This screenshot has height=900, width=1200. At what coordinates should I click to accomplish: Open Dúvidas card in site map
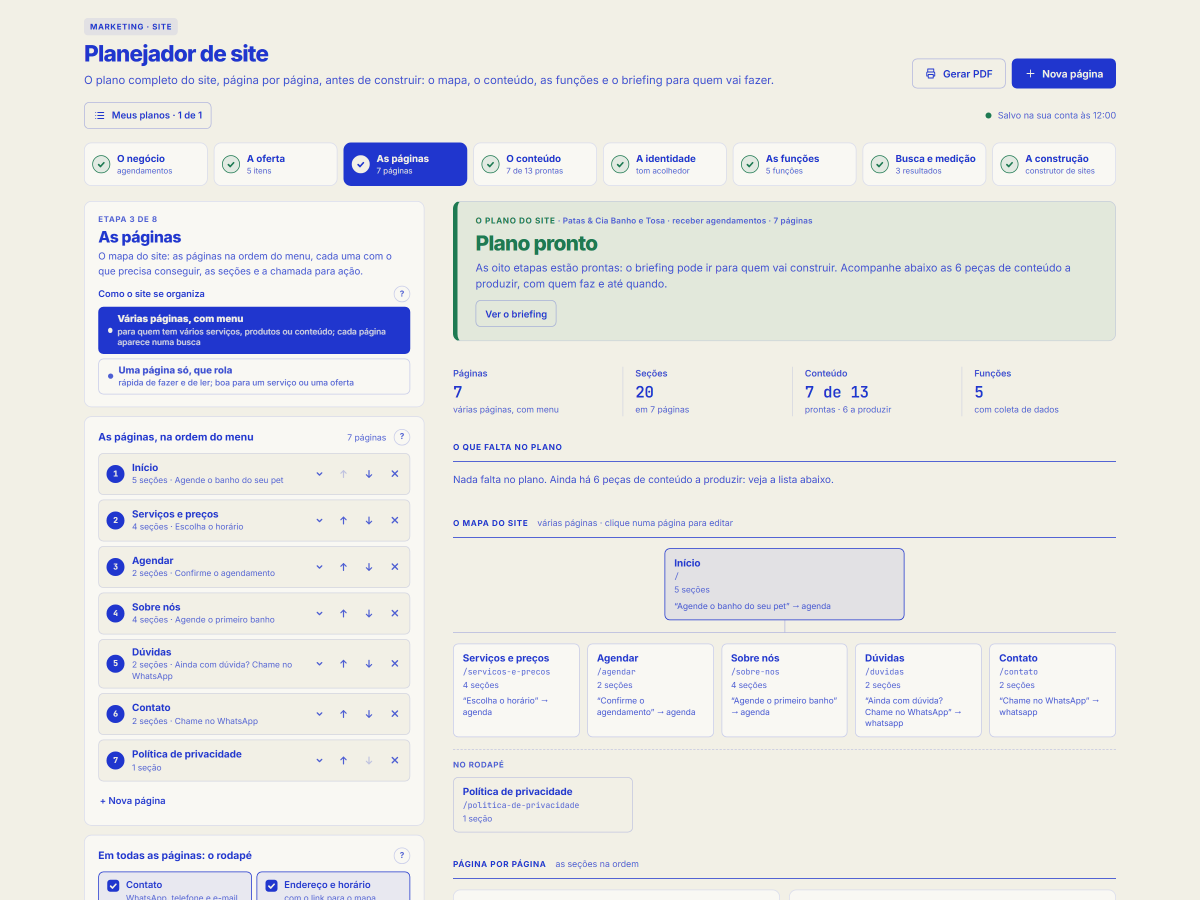(x=918, y=691)
